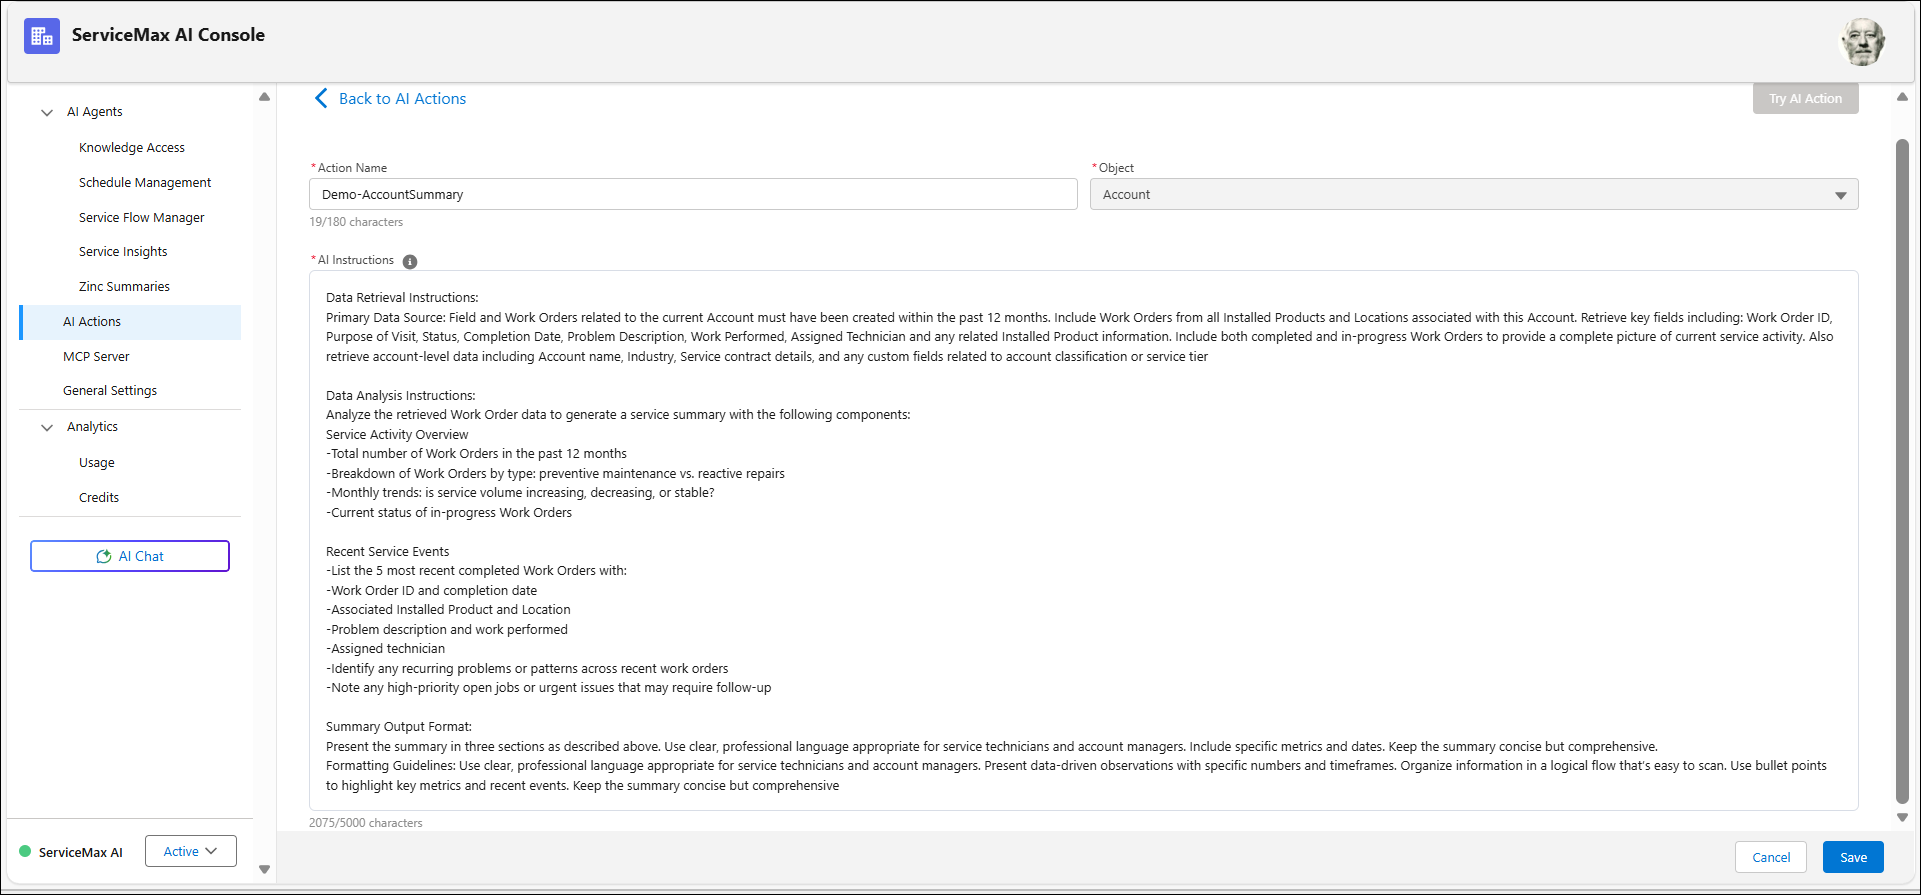
Task: Collapse the Analytics section
Action: click(47, 428)
